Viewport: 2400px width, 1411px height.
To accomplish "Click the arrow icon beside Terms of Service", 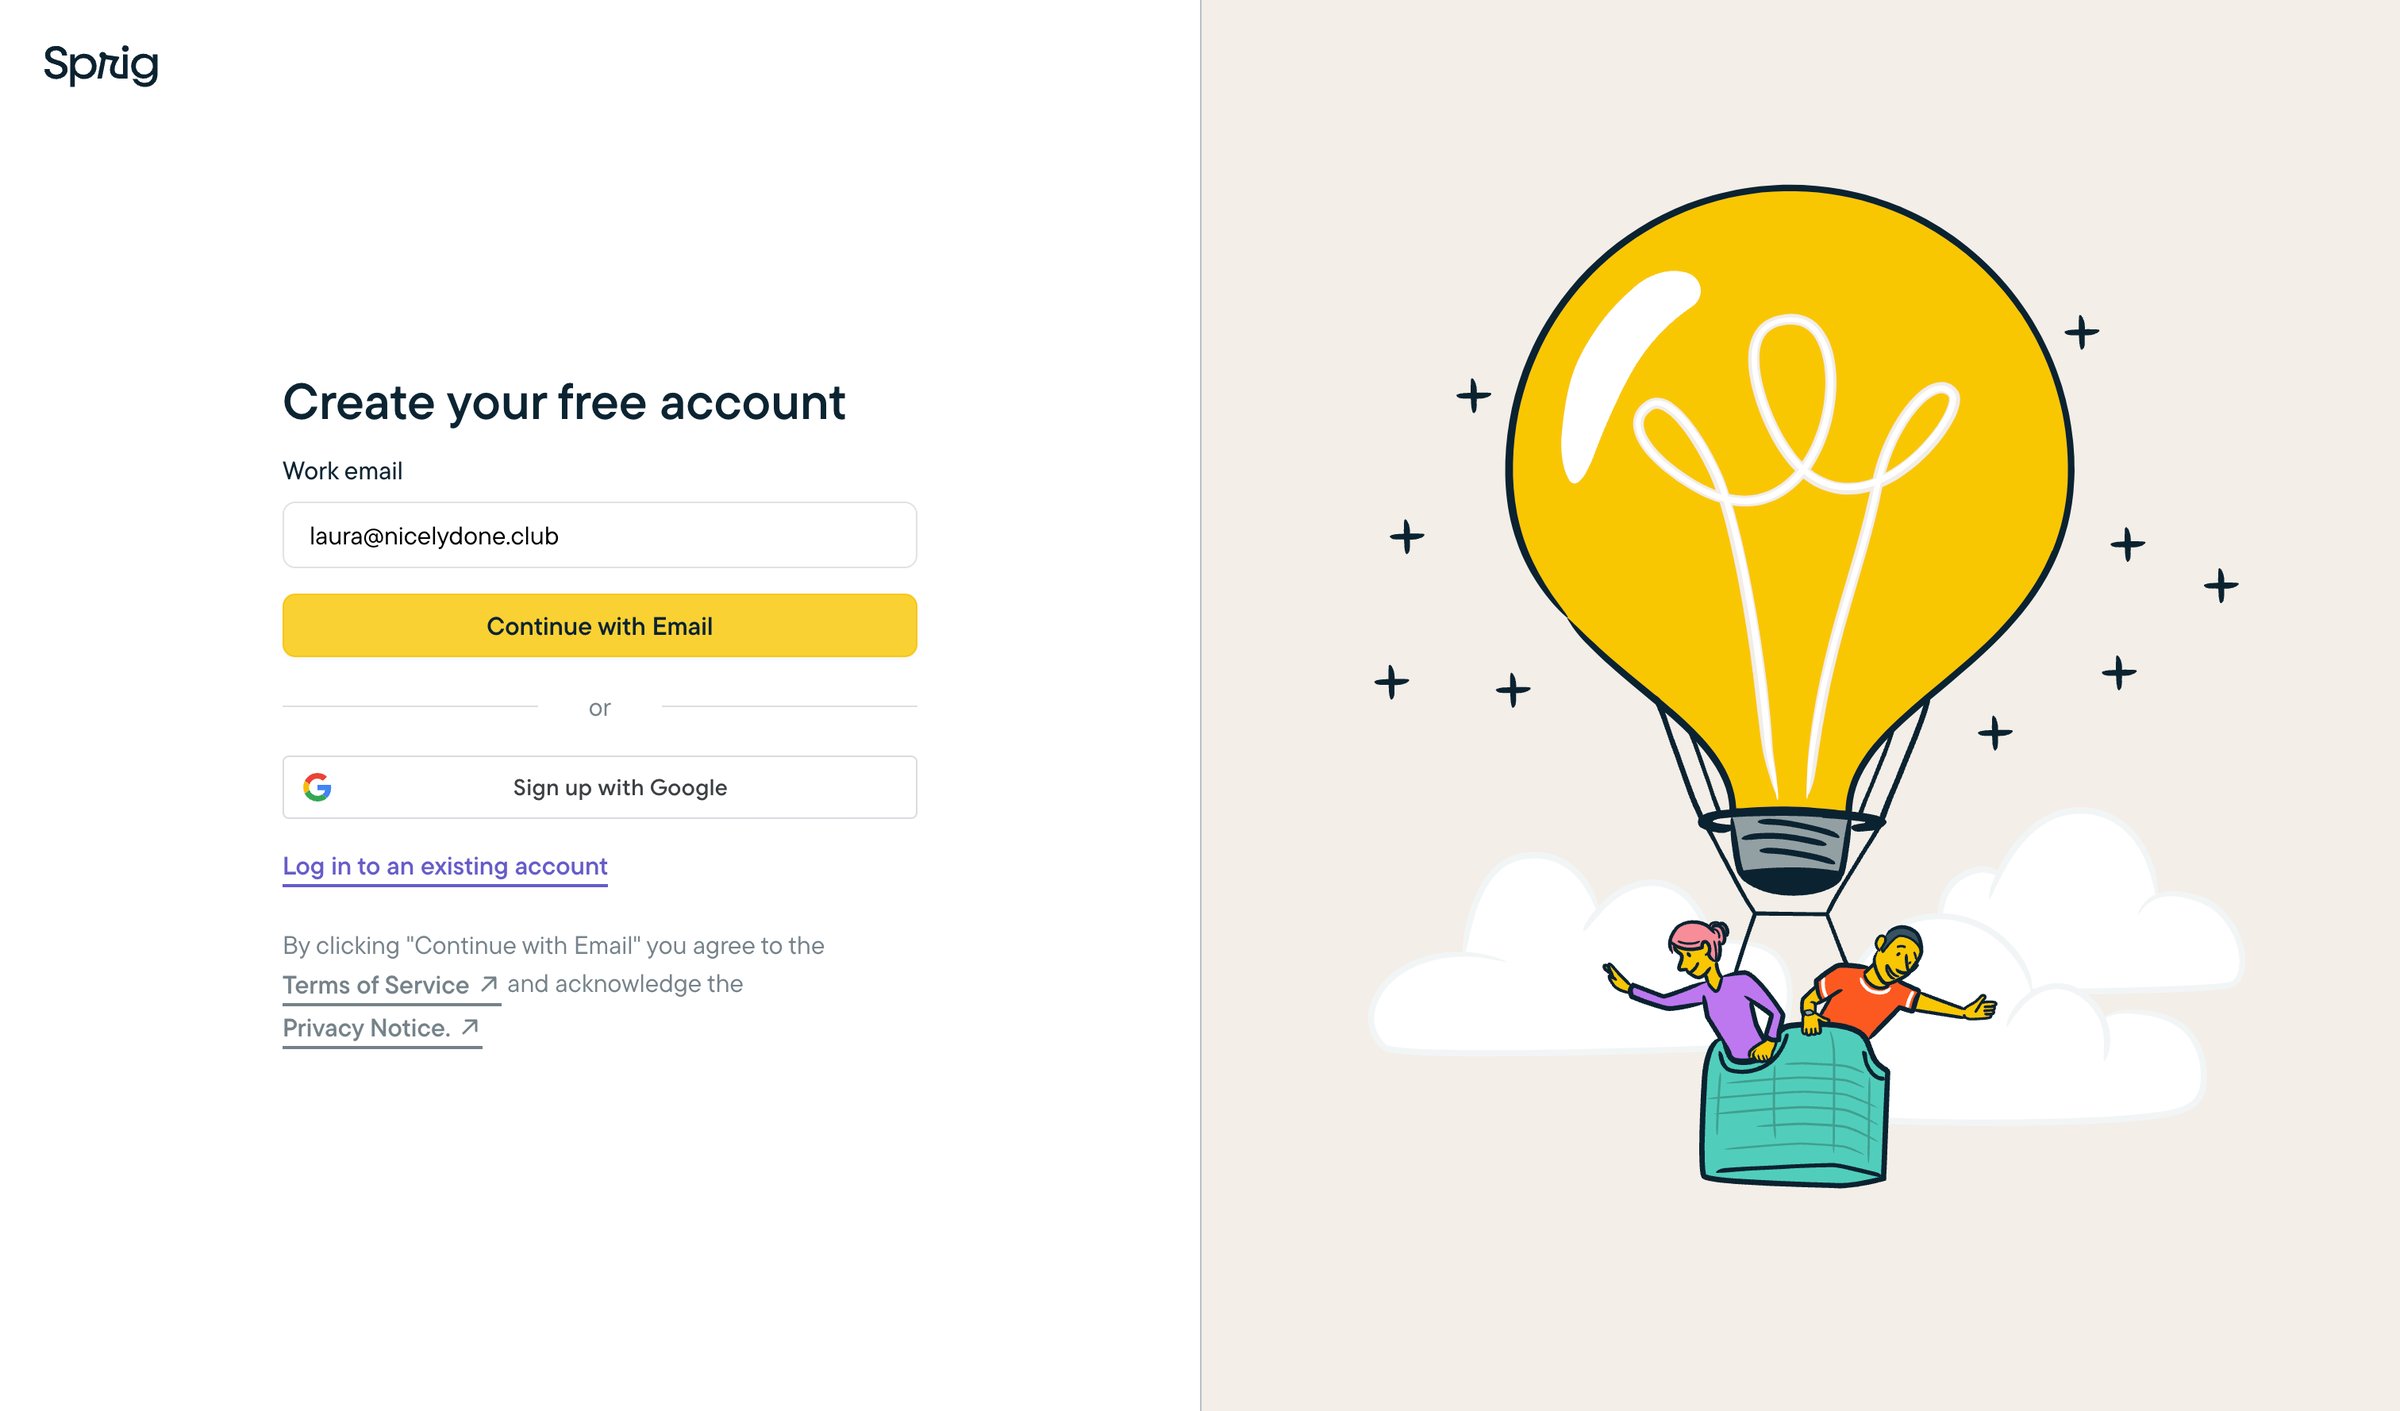I will pyautogui.click(x=489, y=985).
